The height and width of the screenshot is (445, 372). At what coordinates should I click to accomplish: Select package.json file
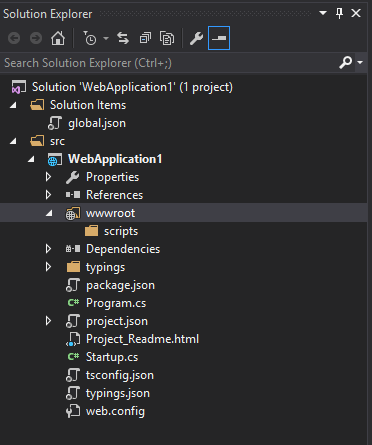[120, 285]
